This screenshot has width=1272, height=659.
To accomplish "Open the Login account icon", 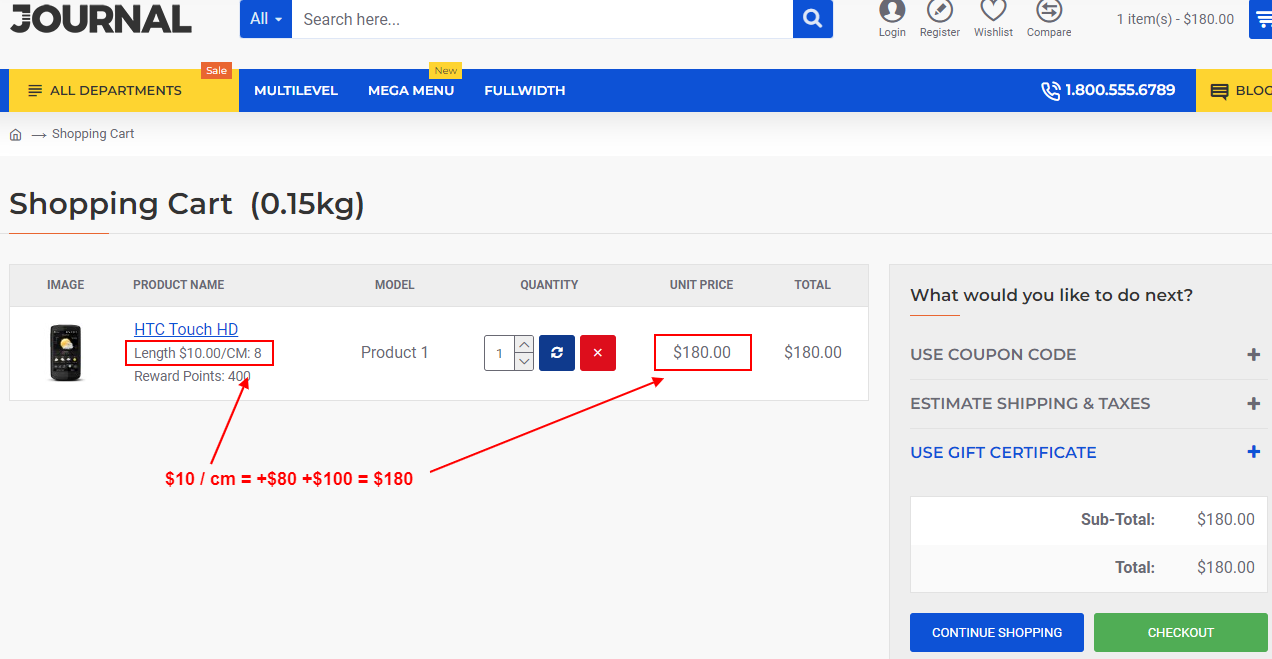I will point(892,12).
